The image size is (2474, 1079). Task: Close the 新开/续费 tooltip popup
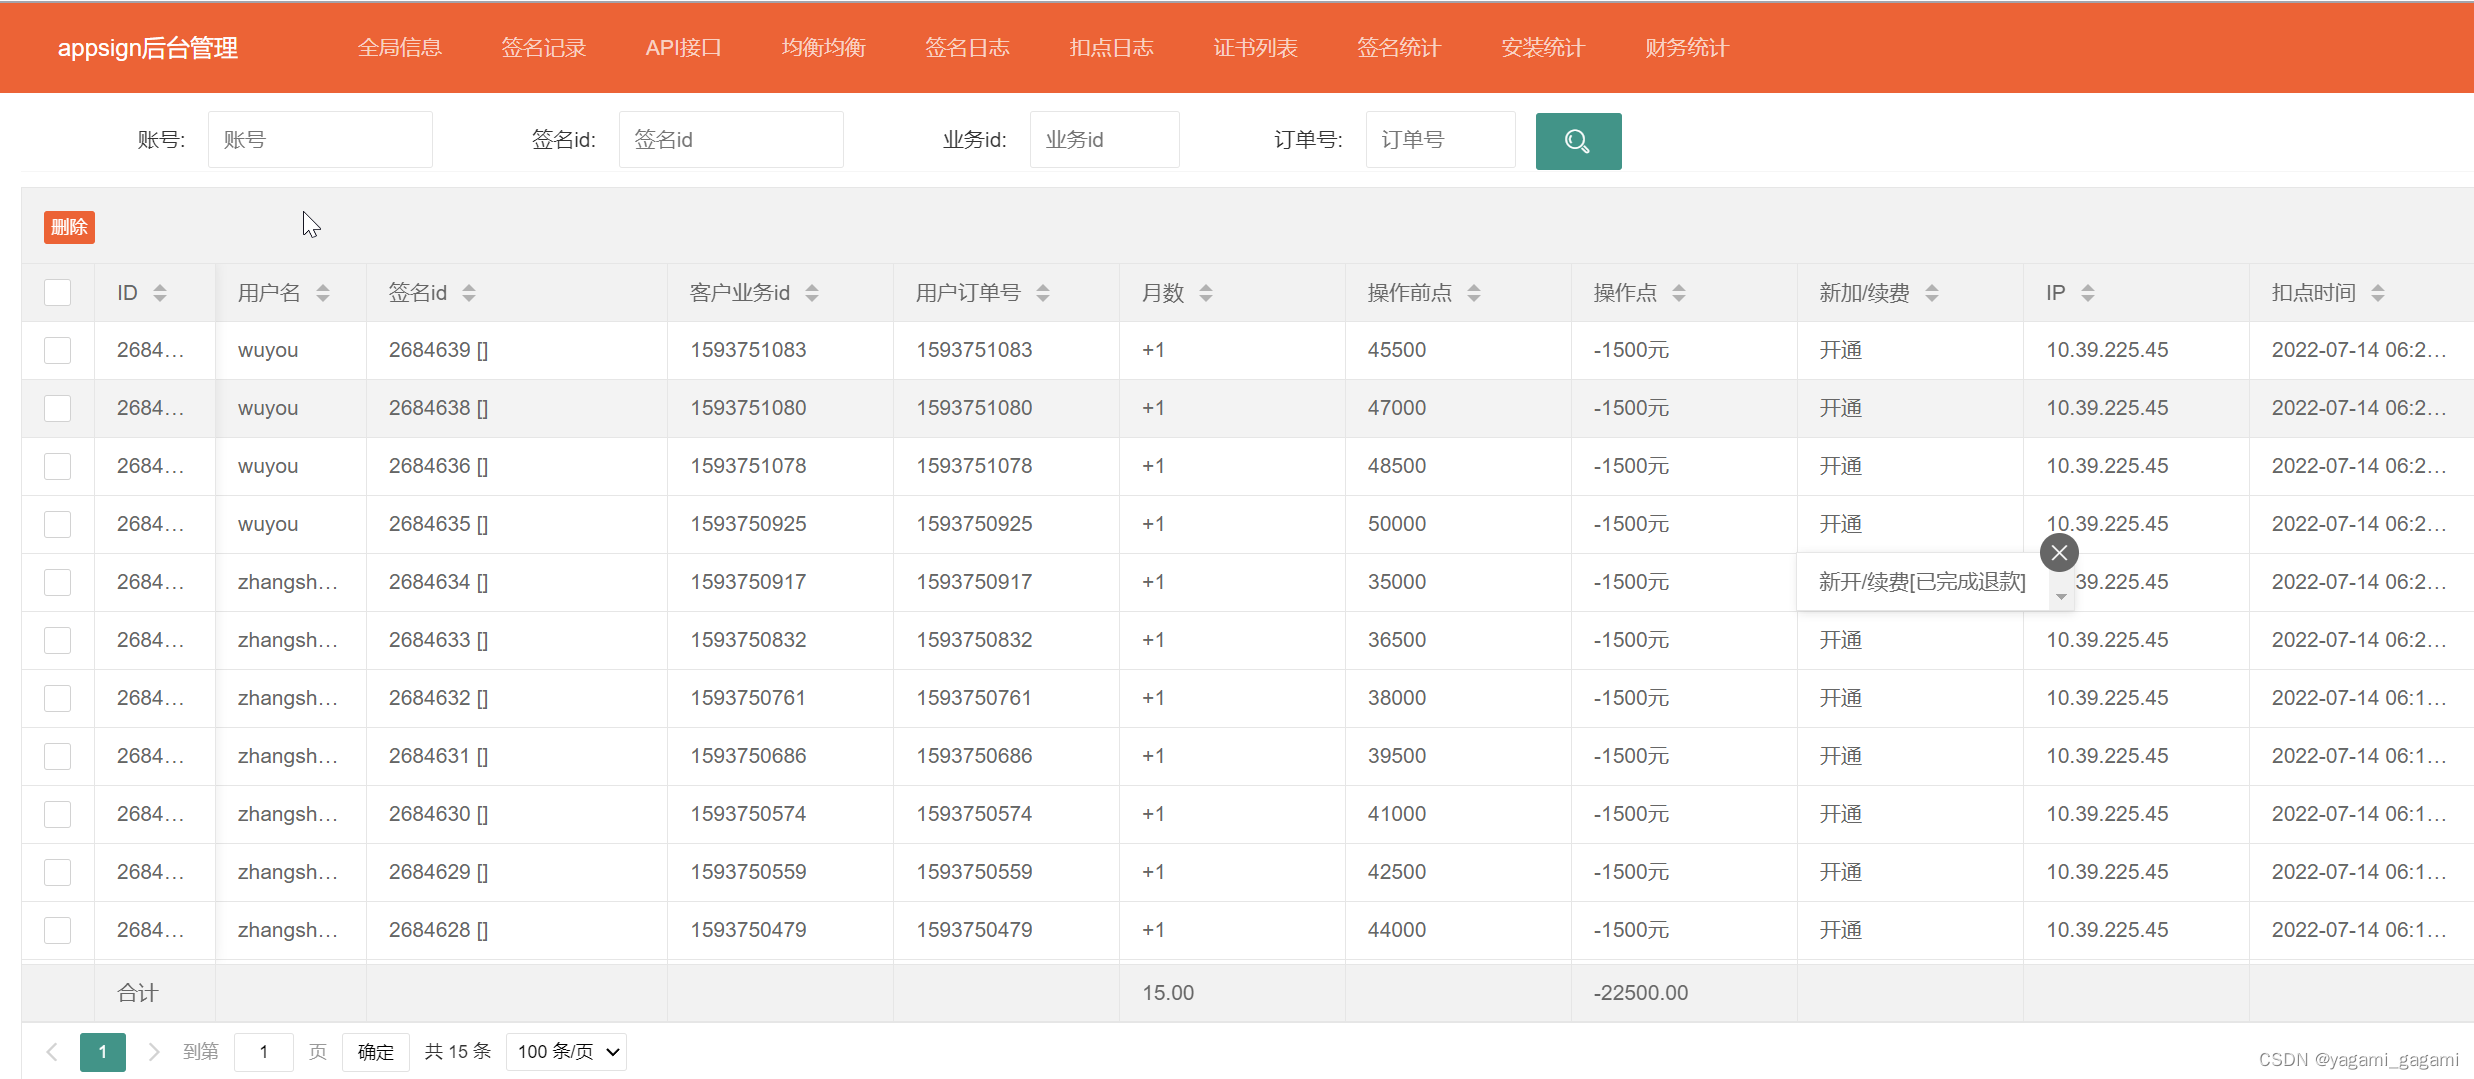coord(2059,552)
